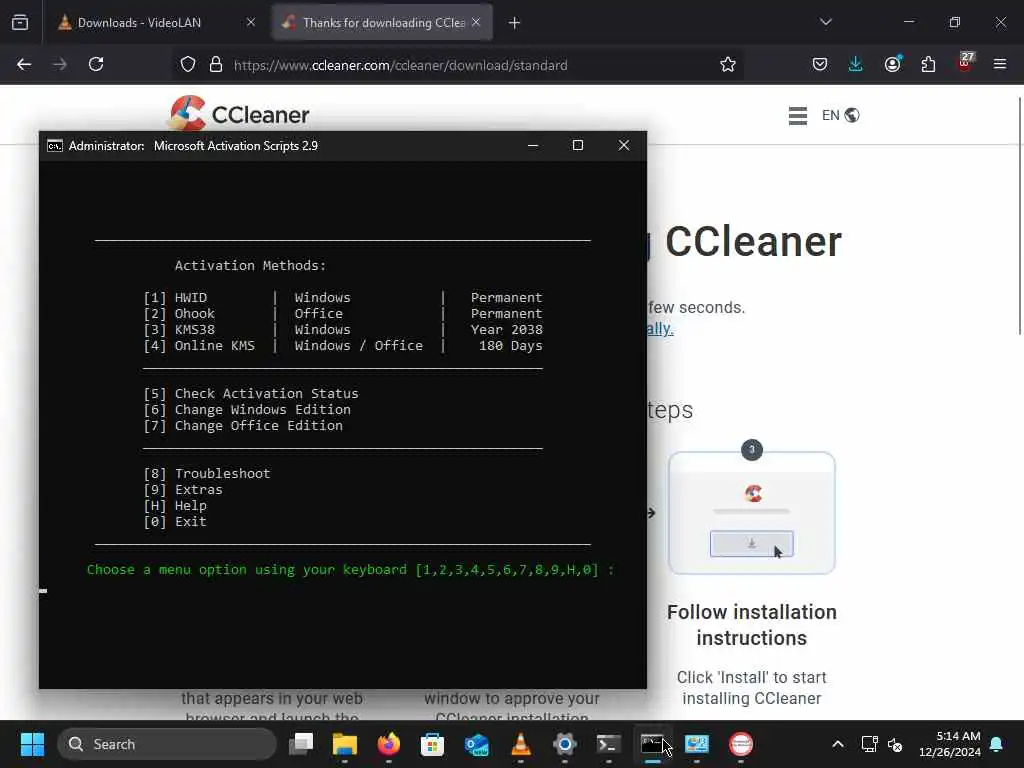Screen dimensions: 1024x768
Task: Select the active command prompt taskbar icon
Action: pyautogui.click(x=652, y=744)
